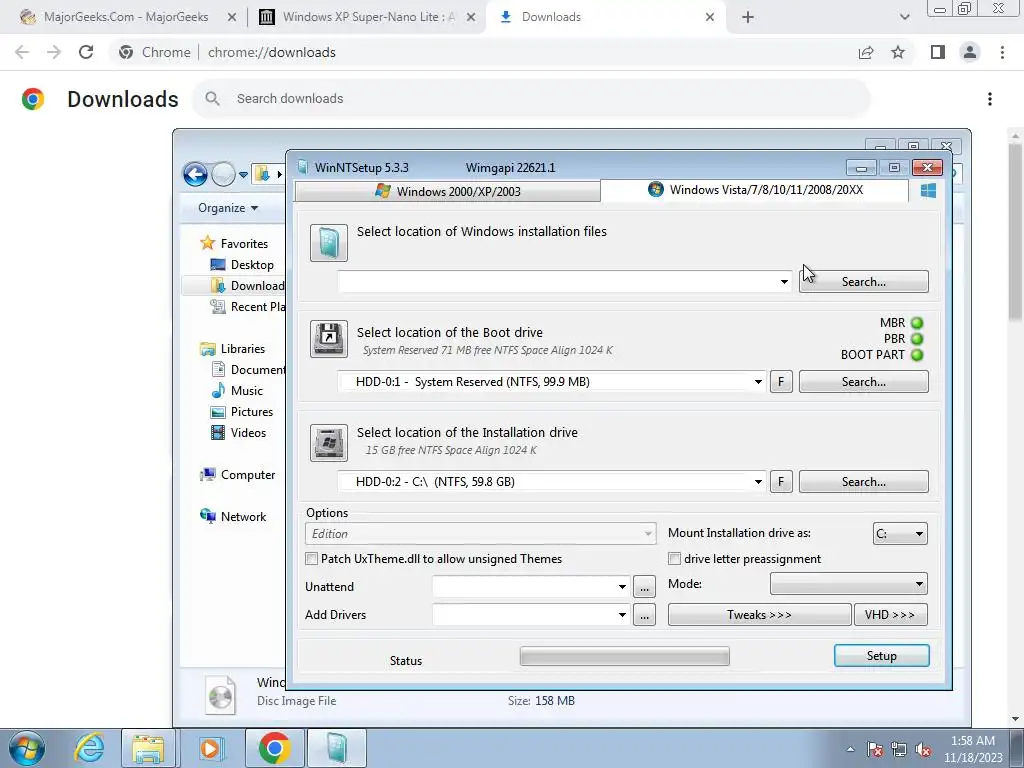The image size is (1024, 768).
Task: Open Windows Explorer taskbar icon
Action: (148, 748)
